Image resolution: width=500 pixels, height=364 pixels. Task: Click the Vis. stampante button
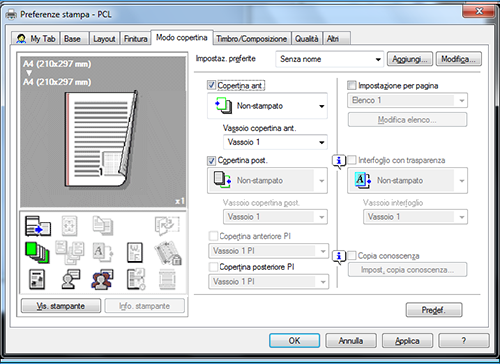(61, 306)
